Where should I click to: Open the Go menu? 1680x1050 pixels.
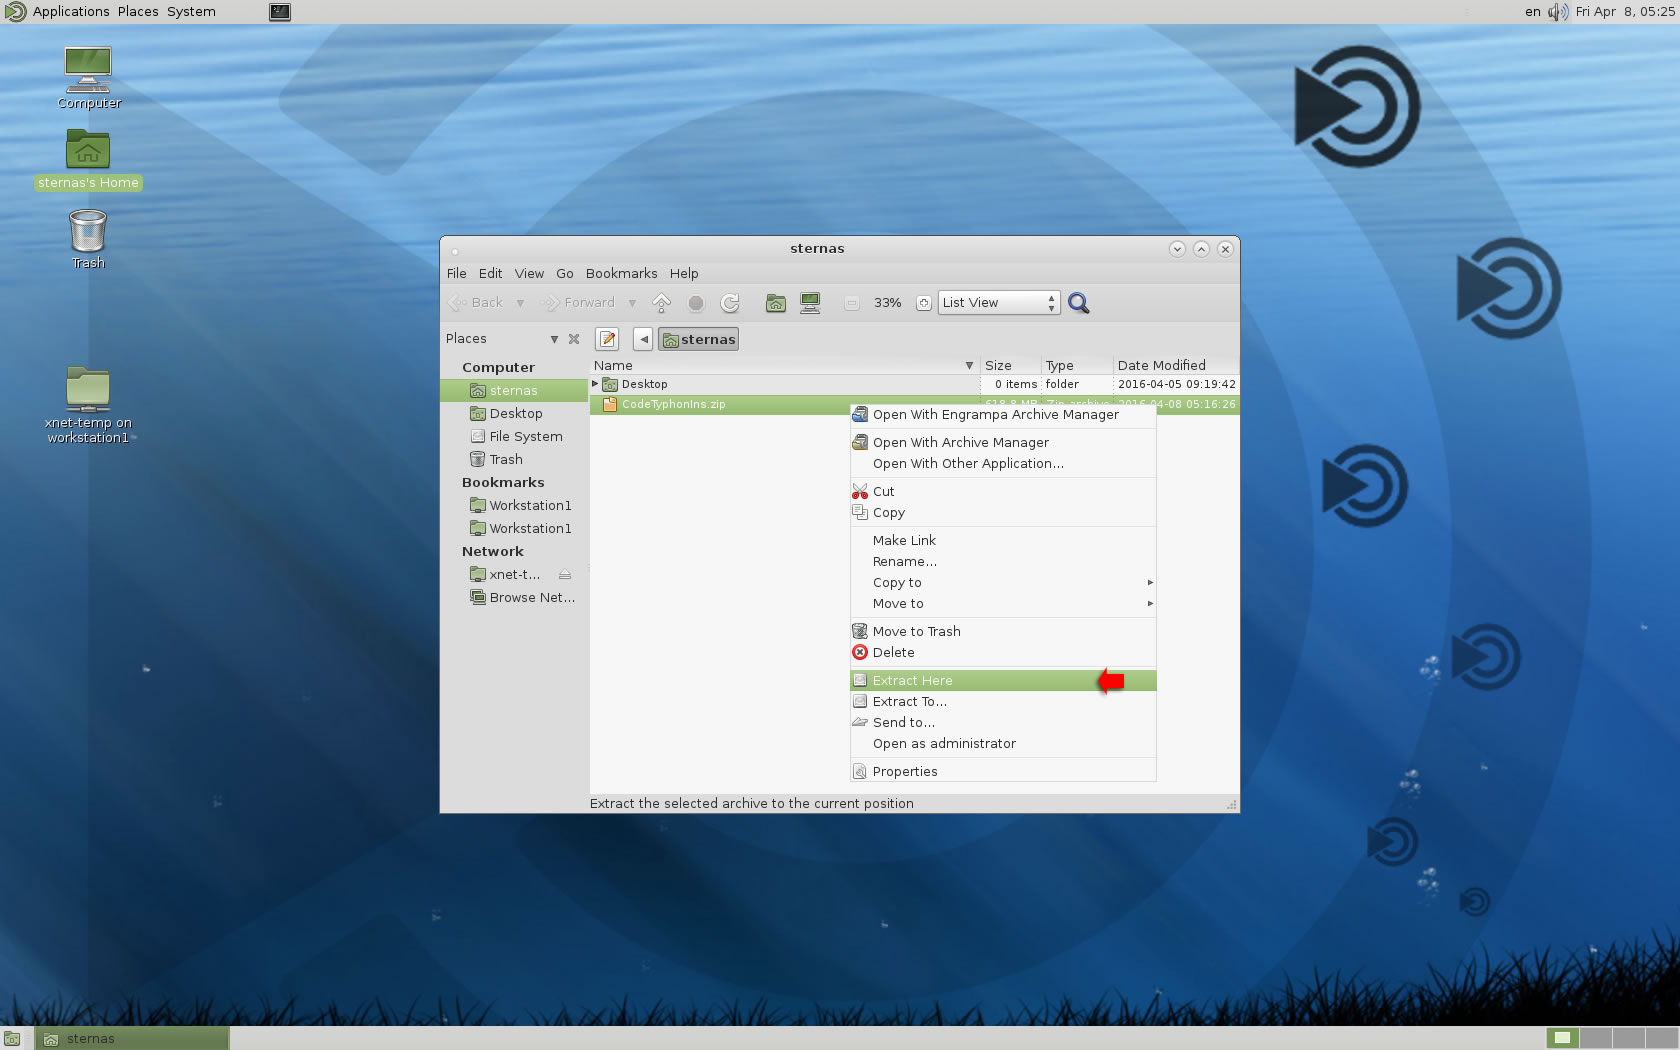point(565,273)
